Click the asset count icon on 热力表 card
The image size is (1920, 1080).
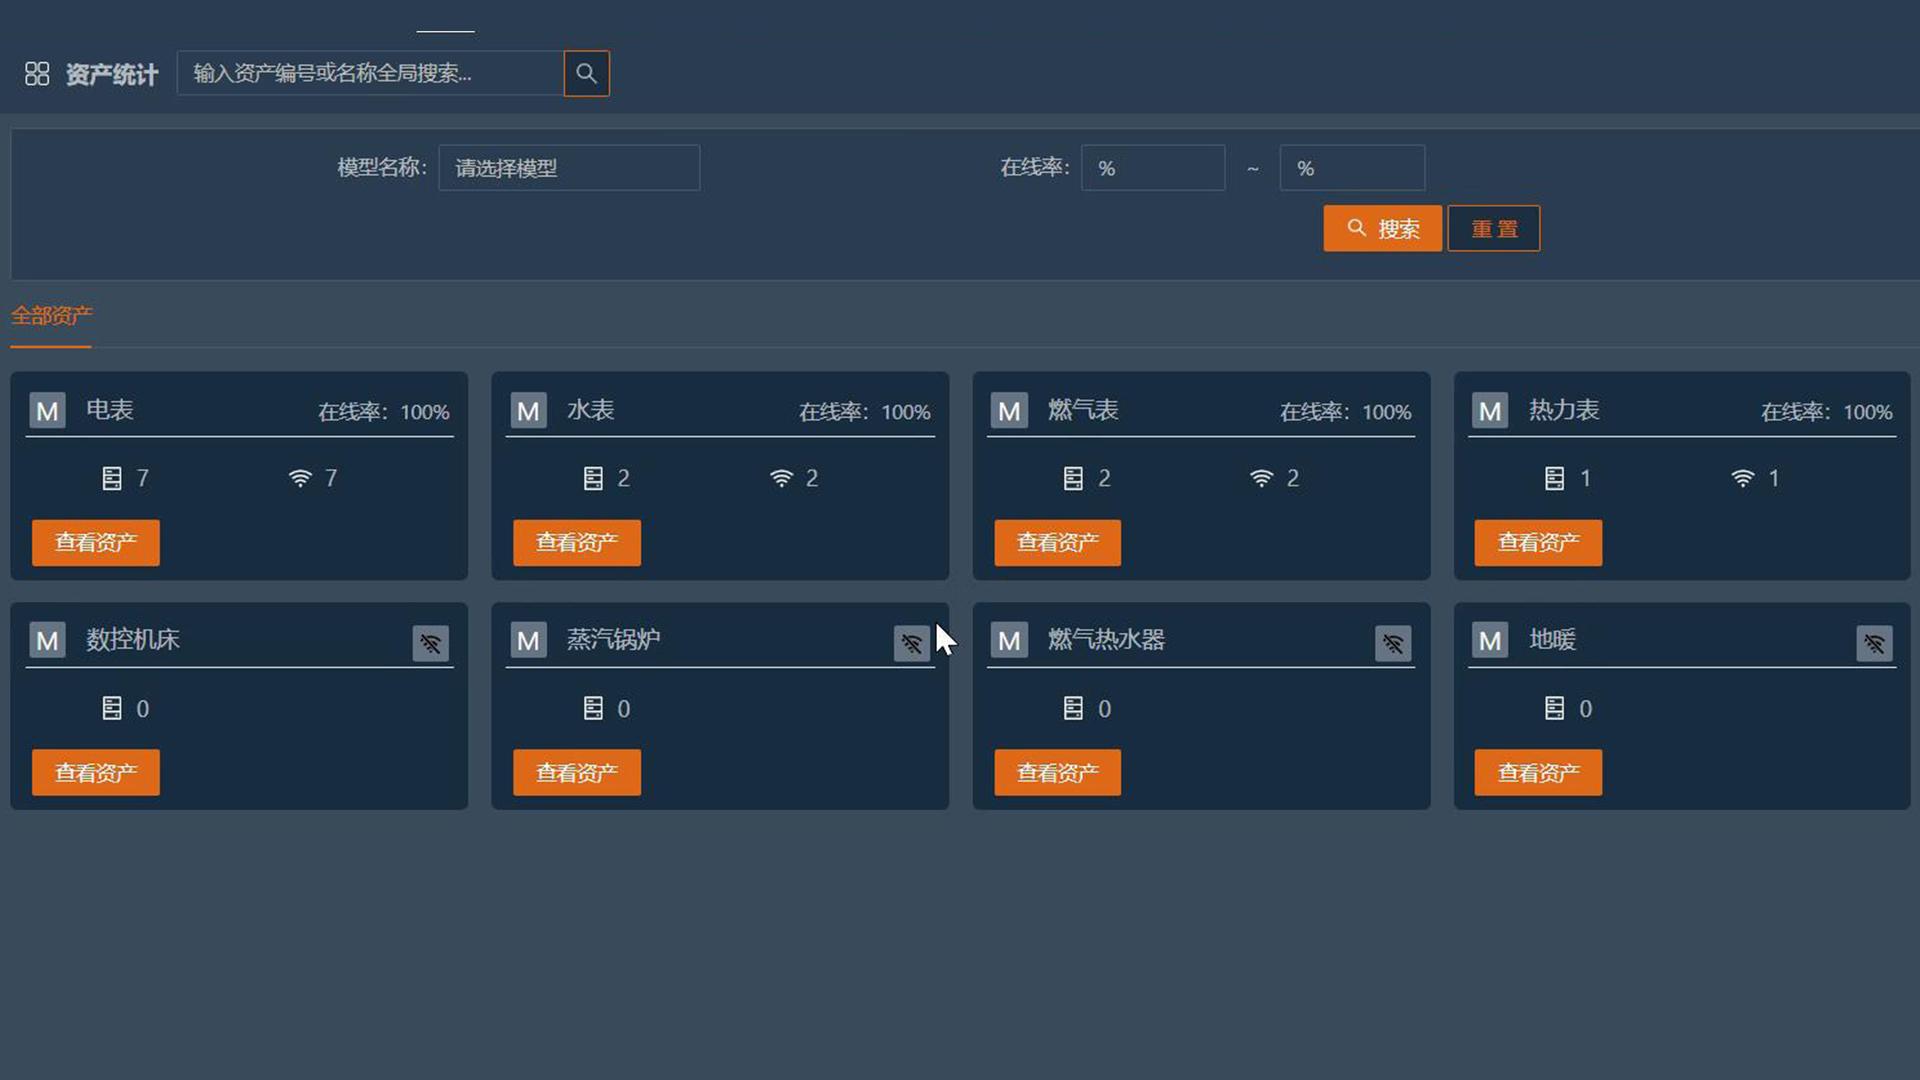1554,479
